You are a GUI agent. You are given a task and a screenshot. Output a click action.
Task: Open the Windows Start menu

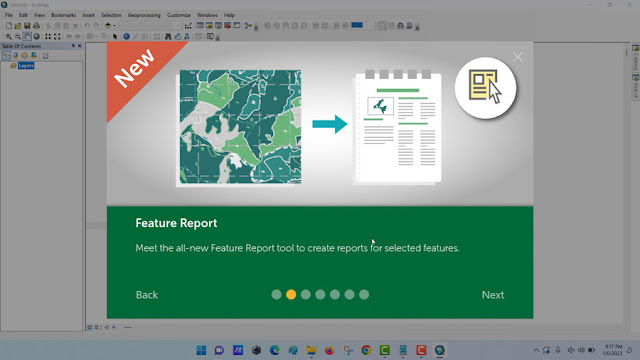click(x=201, y=350)
